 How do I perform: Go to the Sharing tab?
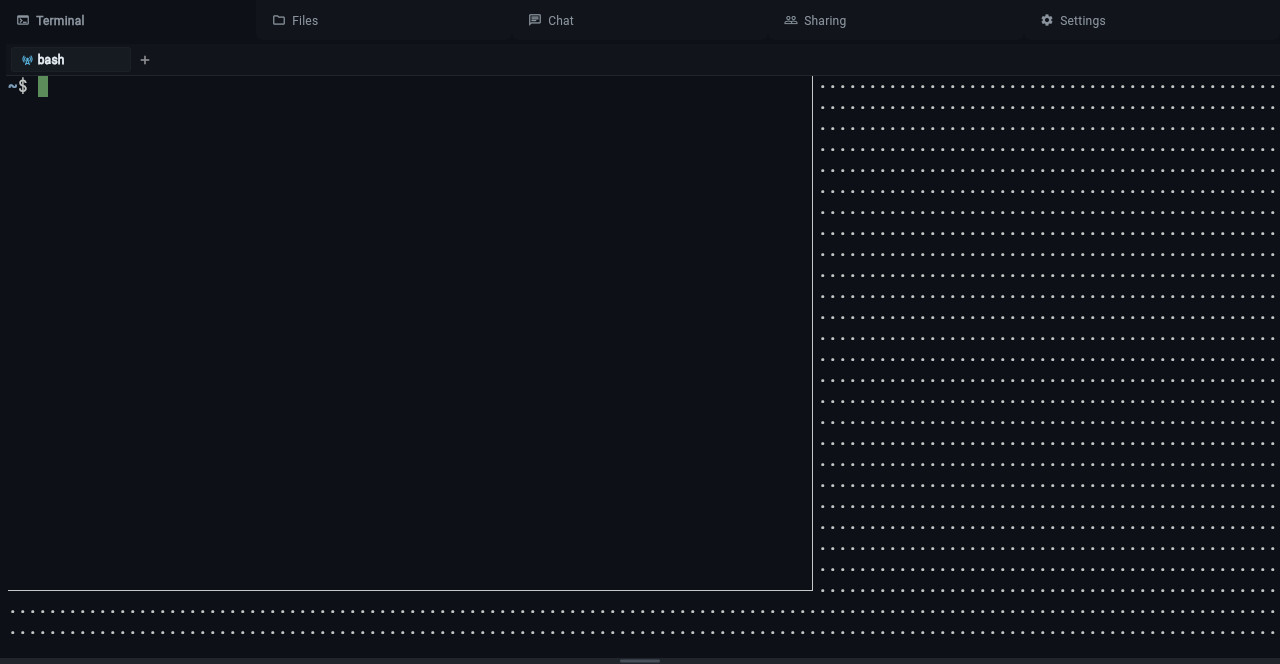click(x=896, y=20)
